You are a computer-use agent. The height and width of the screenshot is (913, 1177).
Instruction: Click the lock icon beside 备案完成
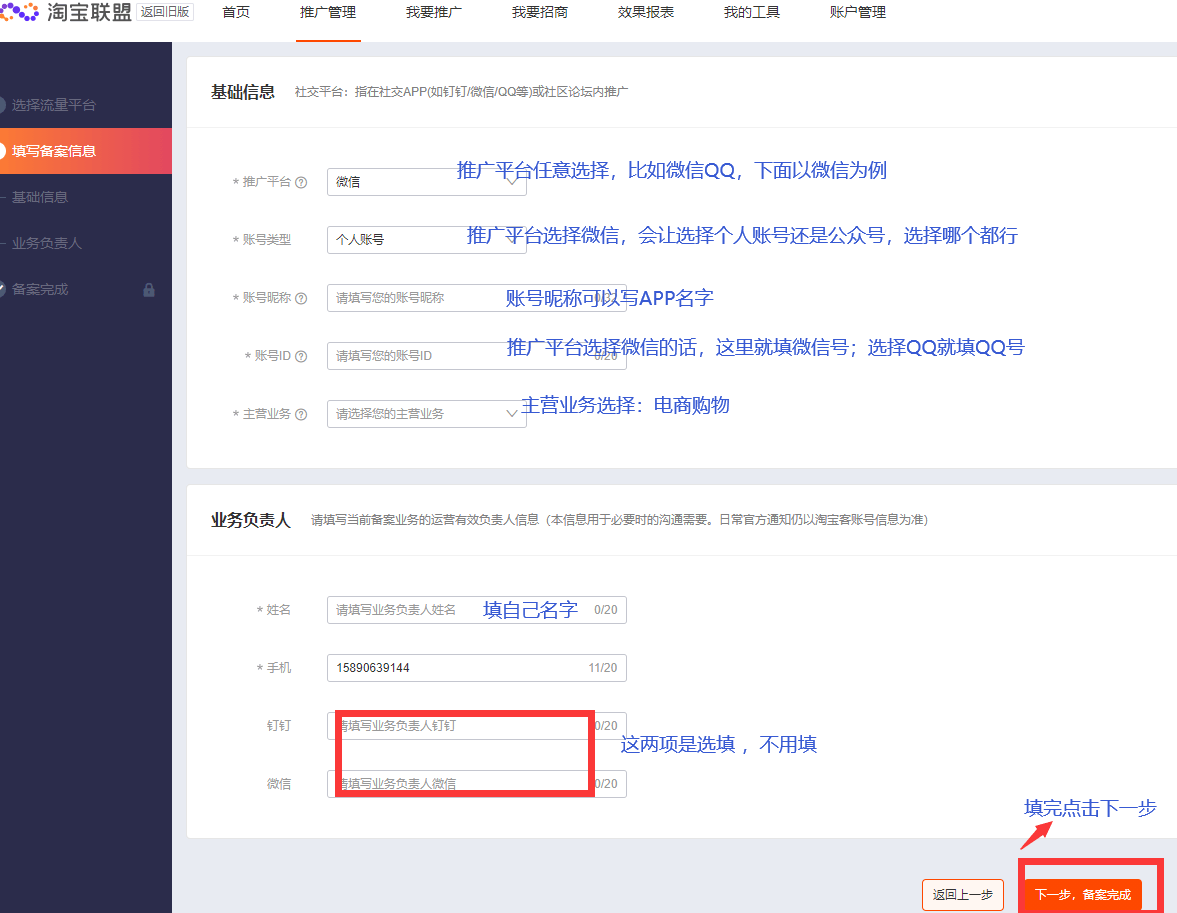coord(149,290)
